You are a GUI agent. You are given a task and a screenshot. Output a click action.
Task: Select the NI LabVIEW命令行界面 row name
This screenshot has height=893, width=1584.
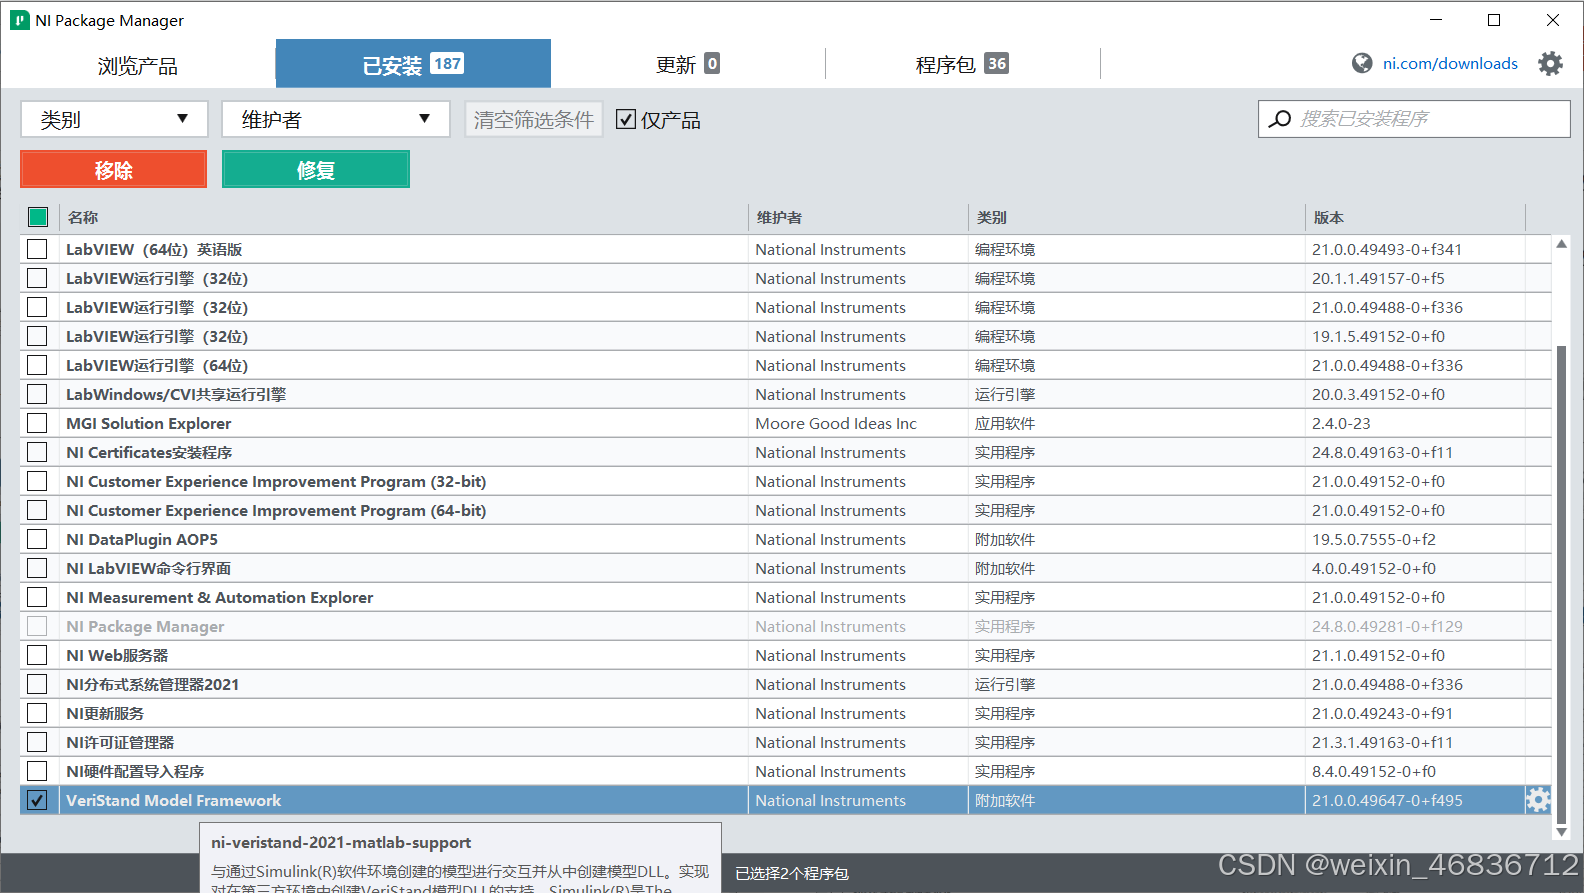click(148, 568)
